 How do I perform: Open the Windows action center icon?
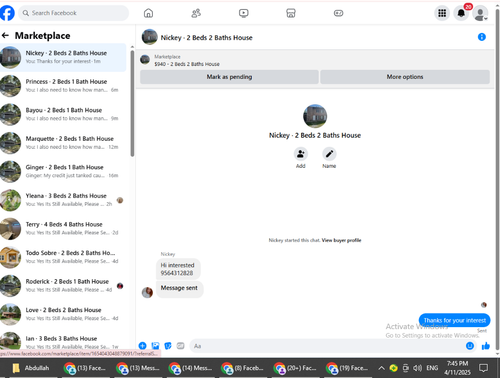pyautogui.click(x=483, y=368)
